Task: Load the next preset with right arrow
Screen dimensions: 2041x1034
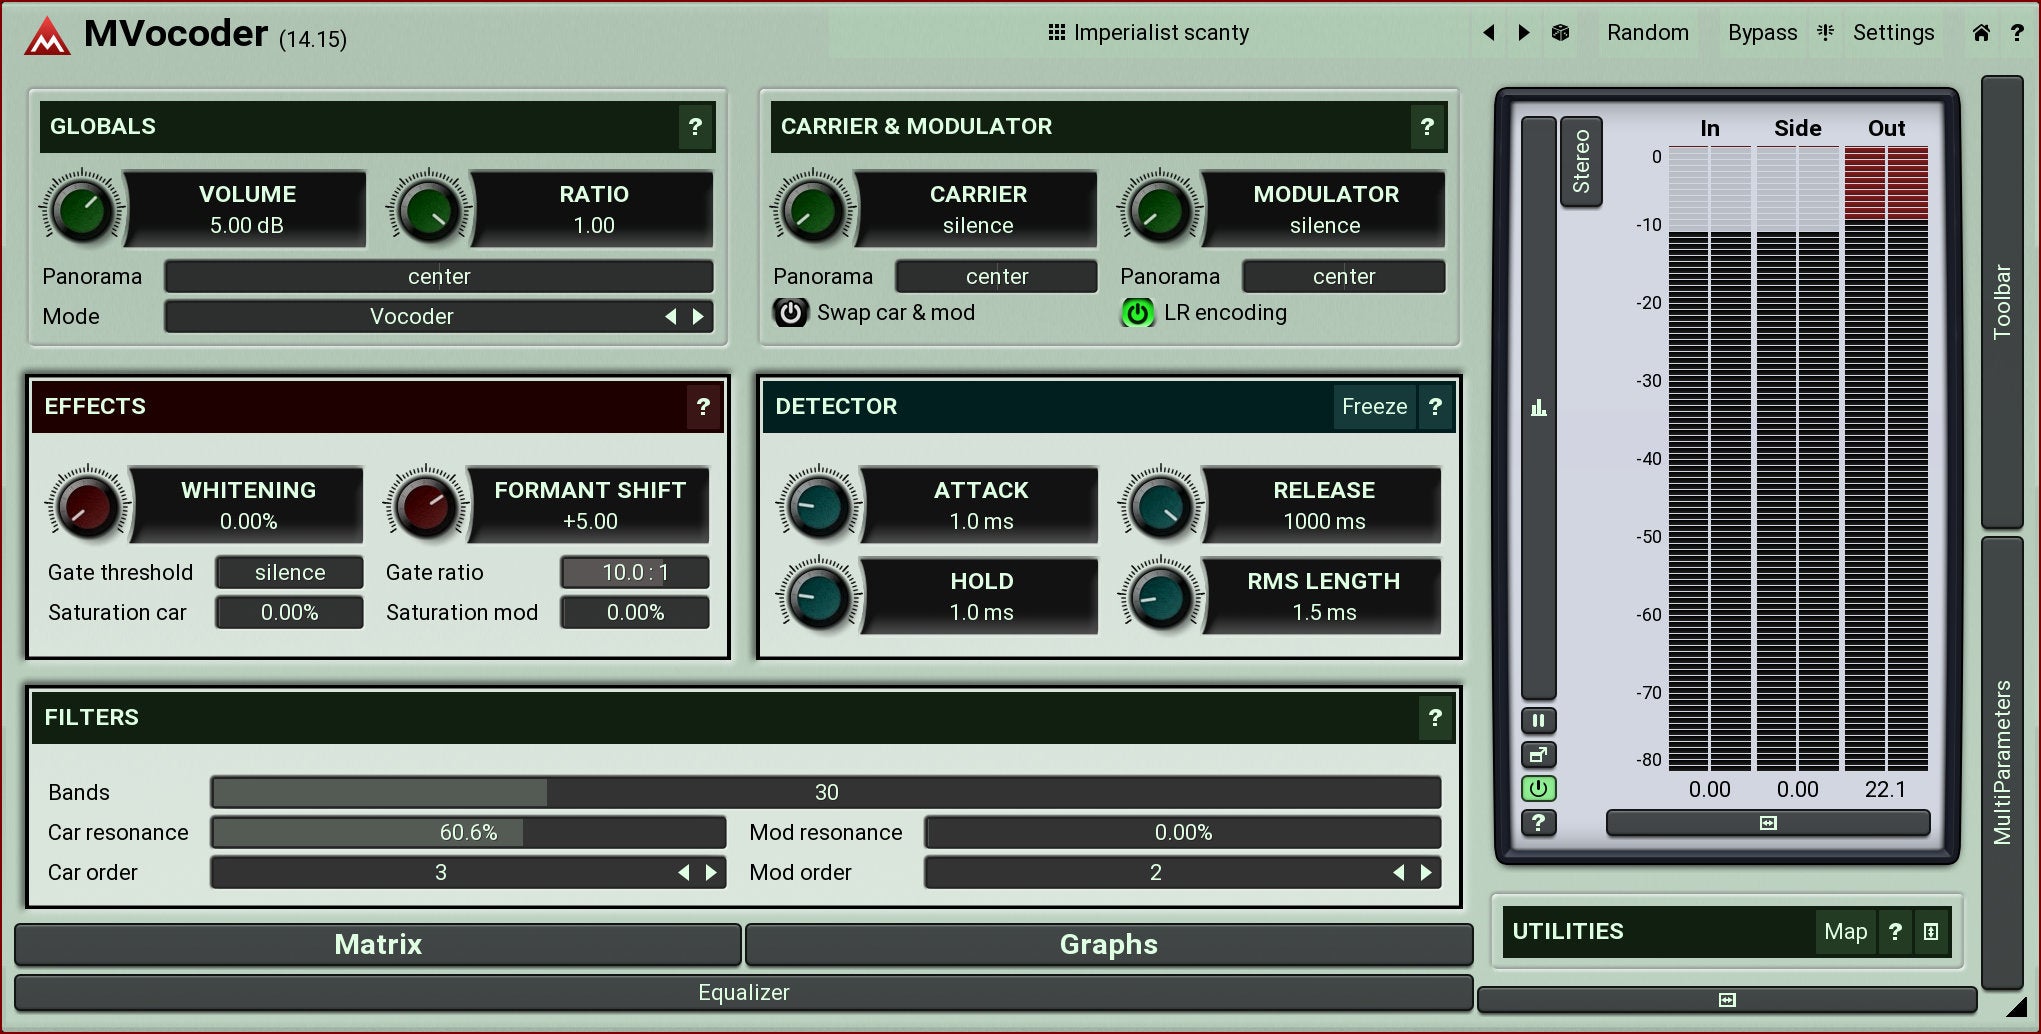Action: [x=1524, y=33]
